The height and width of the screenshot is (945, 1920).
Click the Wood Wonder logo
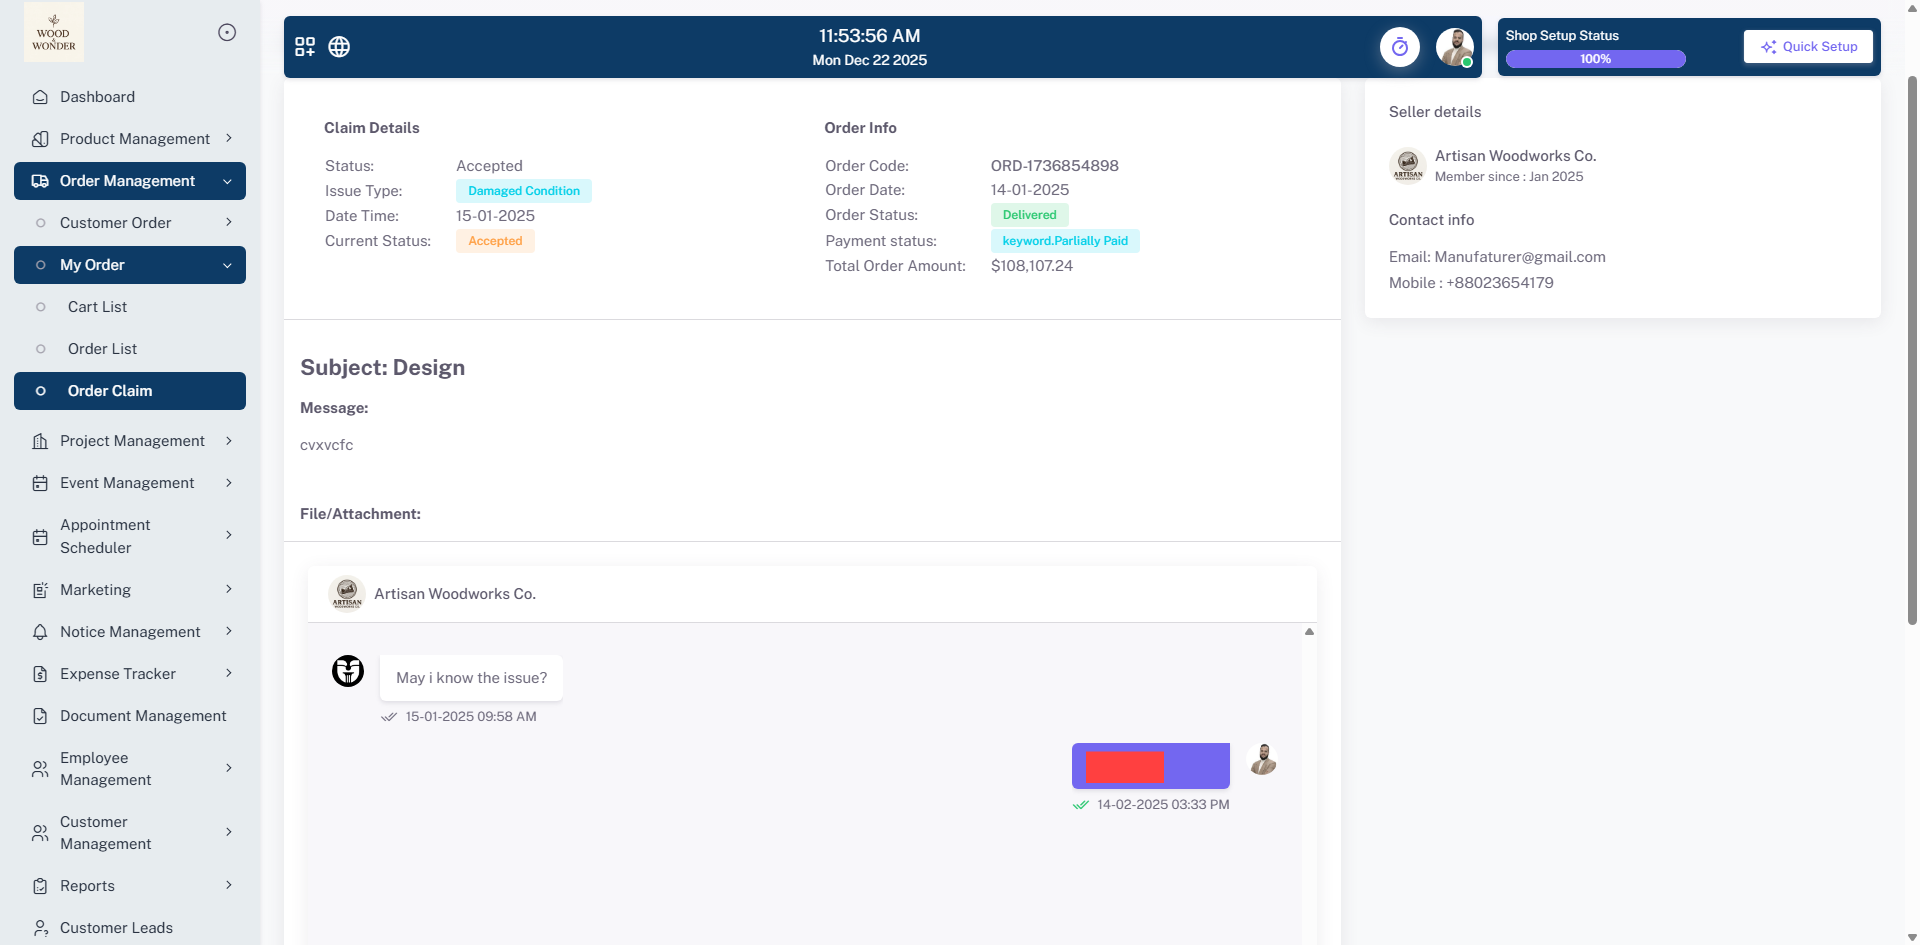point(54,33)
